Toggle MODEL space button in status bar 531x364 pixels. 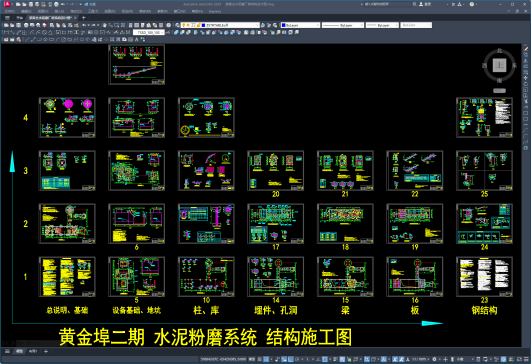point(252,359)
